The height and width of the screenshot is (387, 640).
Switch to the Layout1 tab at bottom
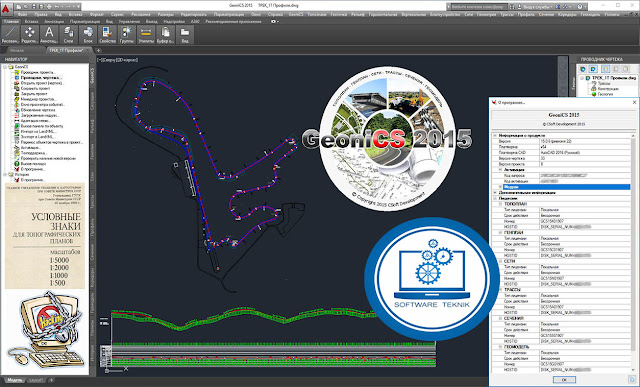[36, 380]
